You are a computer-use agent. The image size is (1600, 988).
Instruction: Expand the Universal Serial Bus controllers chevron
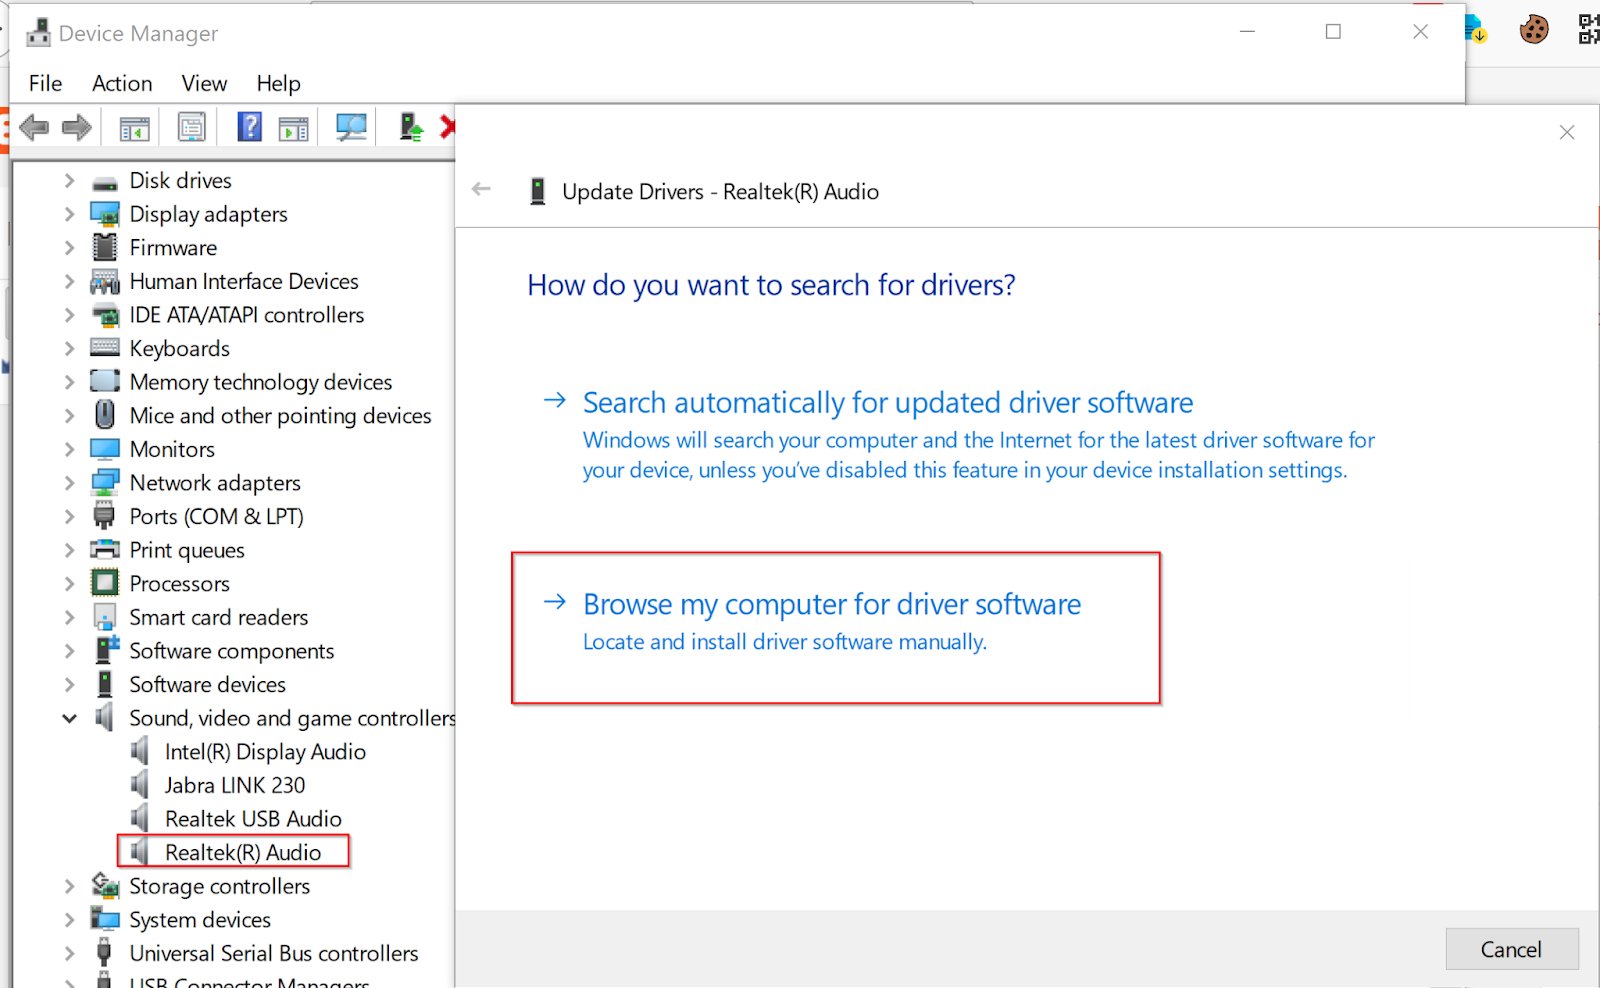tap(69, 953)
